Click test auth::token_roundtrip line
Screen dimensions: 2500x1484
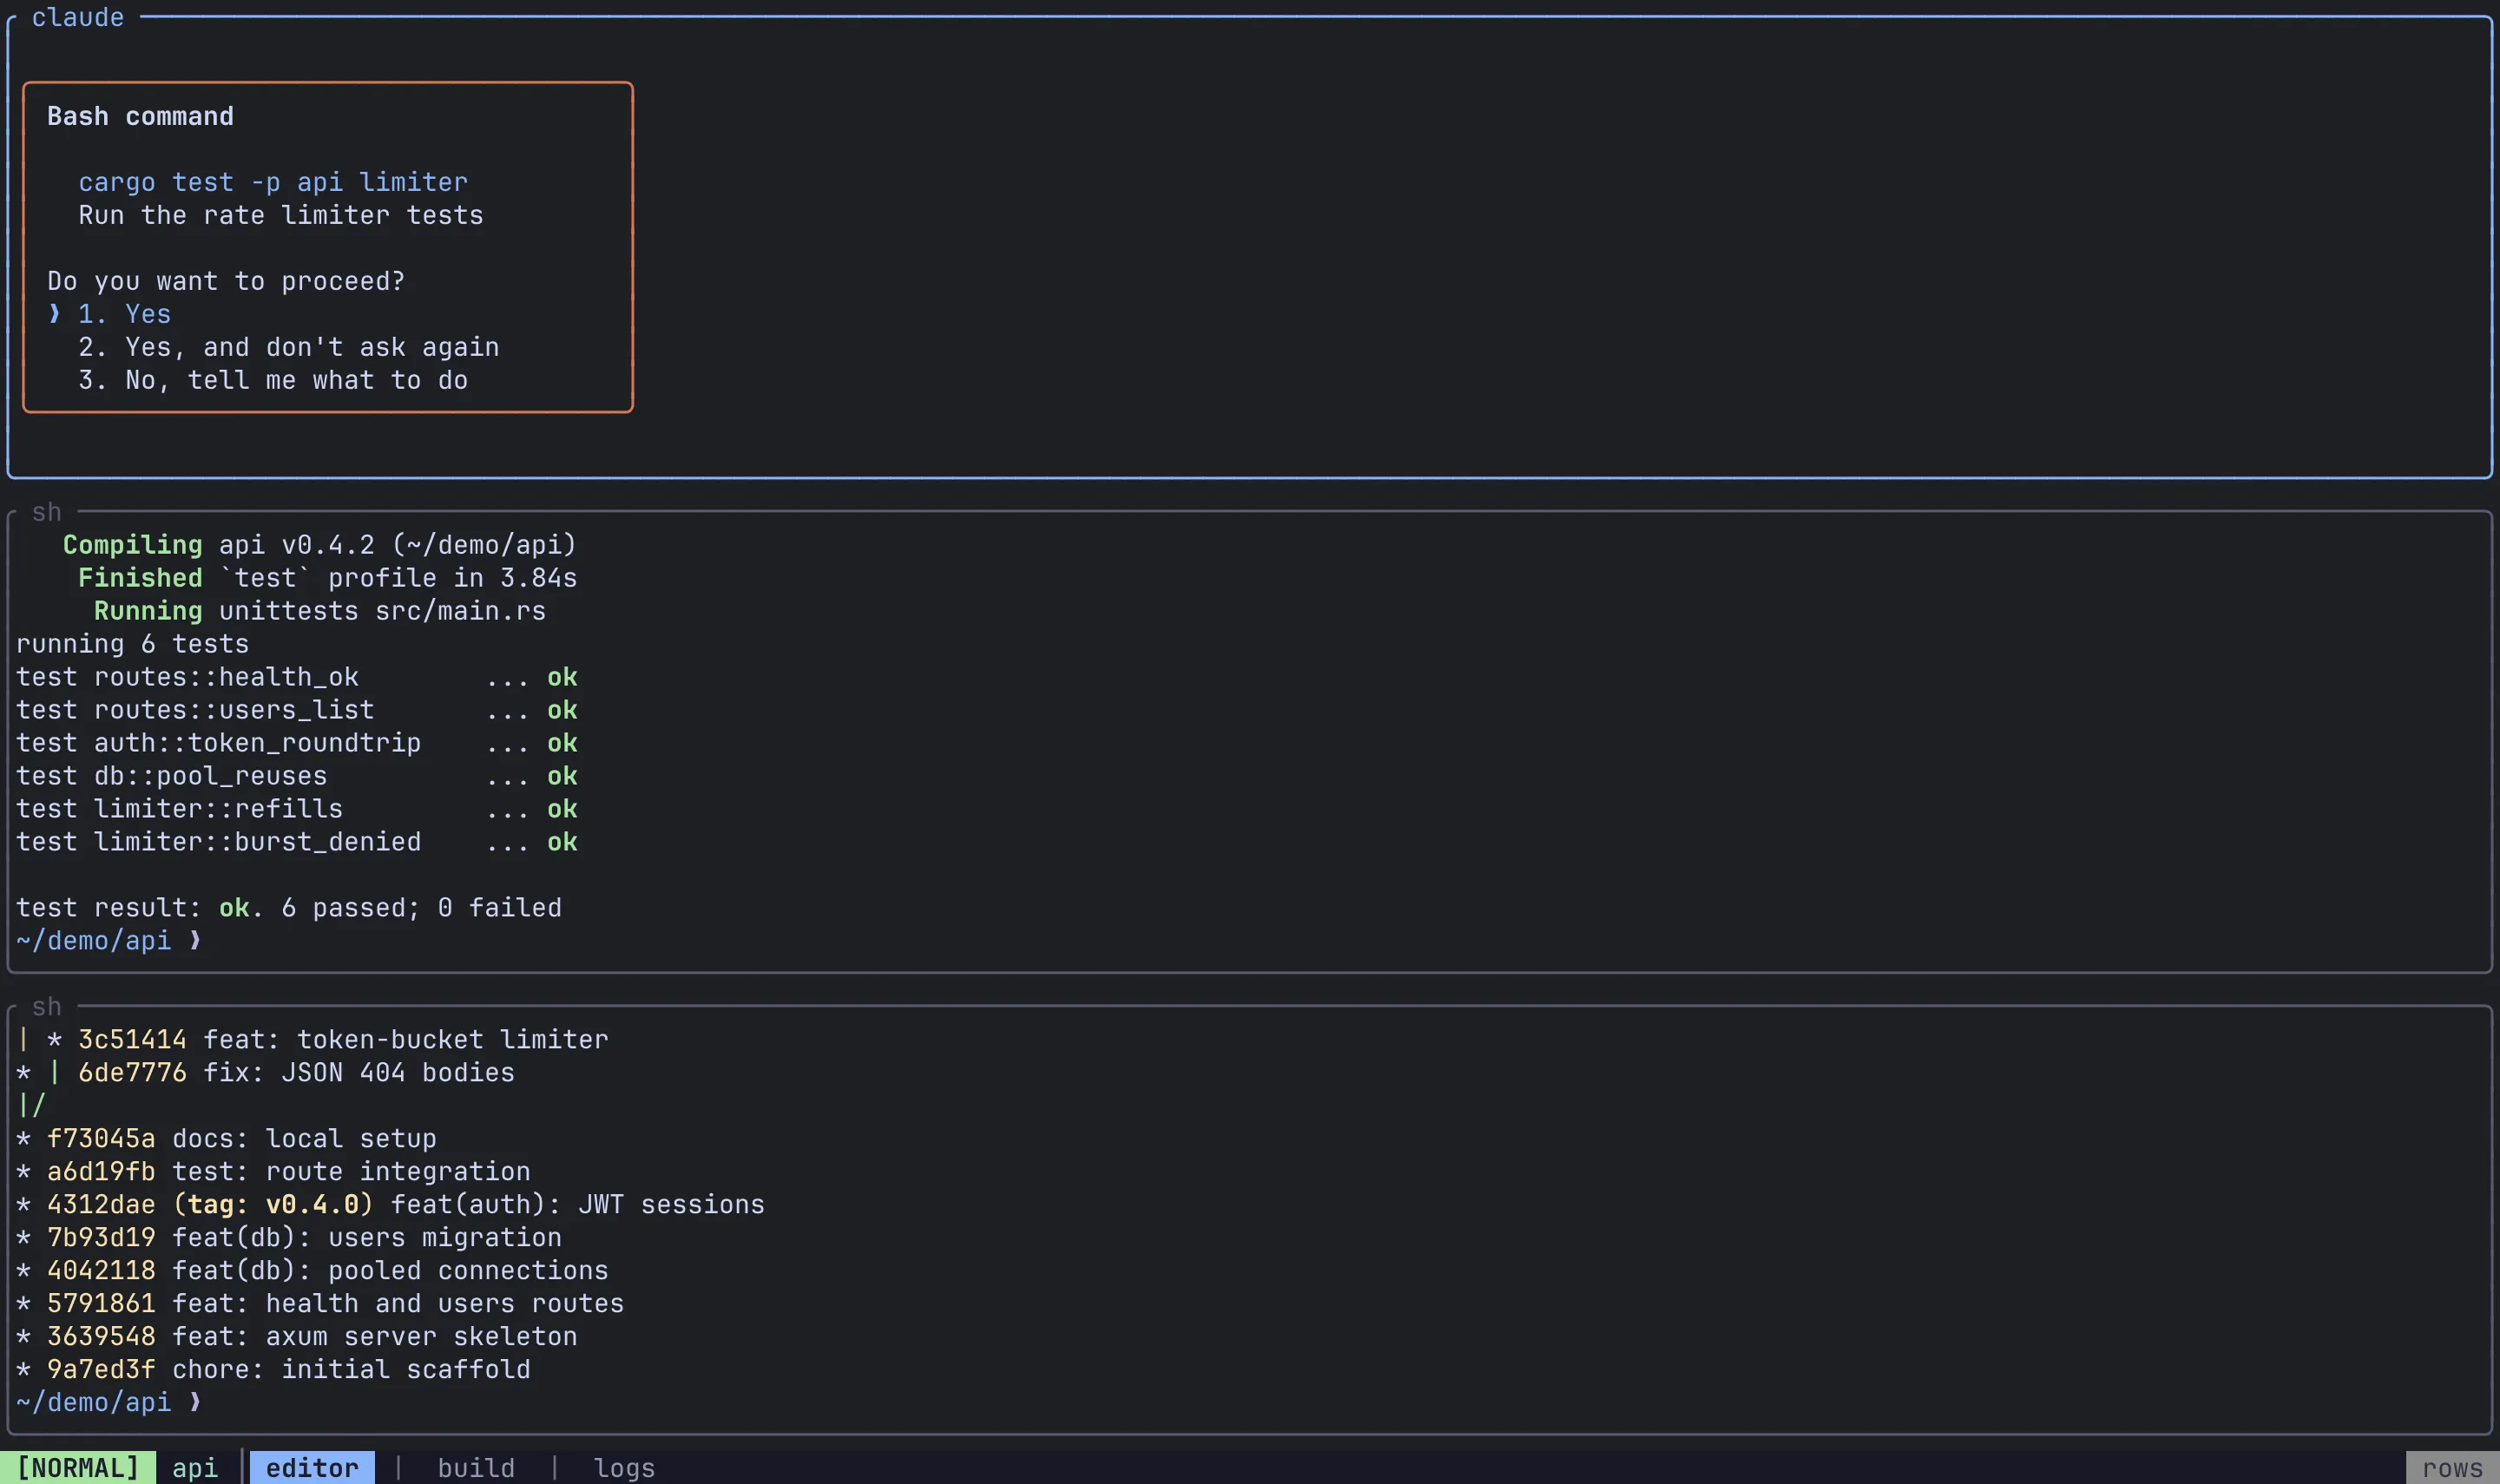coord(297,743)
